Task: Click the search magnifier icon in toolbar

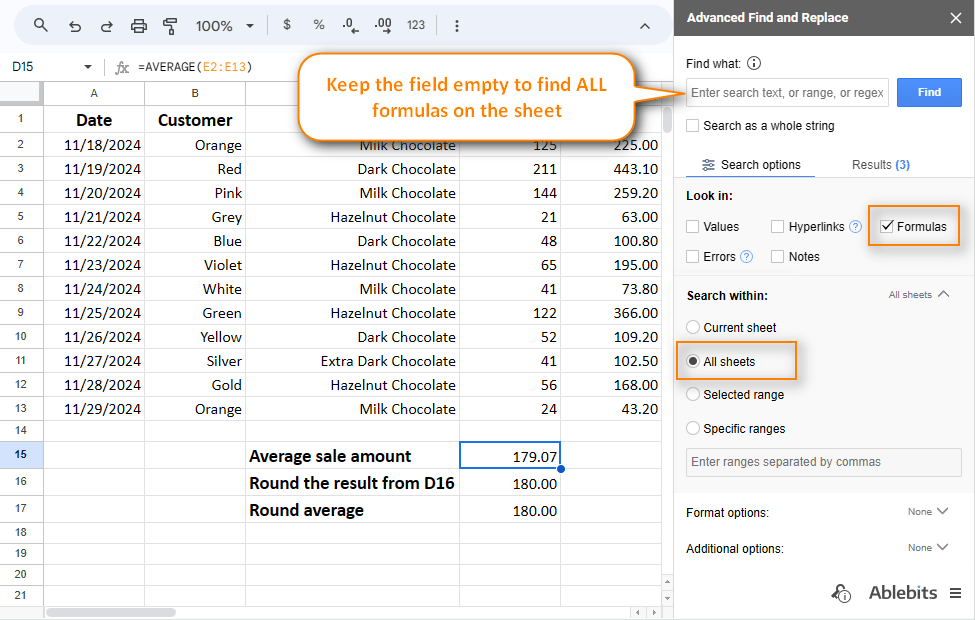Action: click(40, 25)
